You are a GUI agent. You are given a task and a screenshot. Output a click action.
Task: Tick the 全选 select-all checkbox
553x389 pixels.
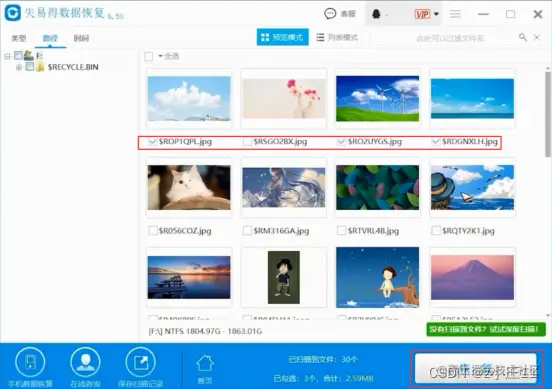pyautogui.click(x=149, y=56)
